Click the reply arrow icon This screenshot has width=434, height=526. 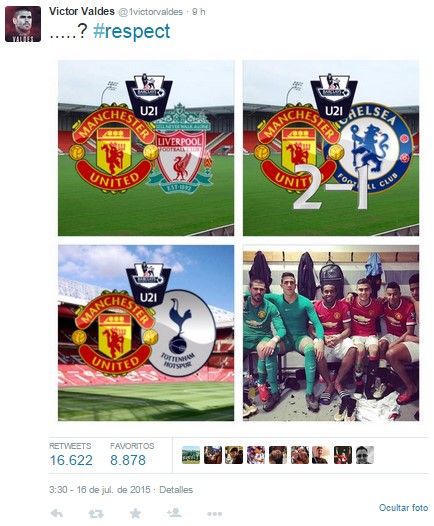coord(57,513)
